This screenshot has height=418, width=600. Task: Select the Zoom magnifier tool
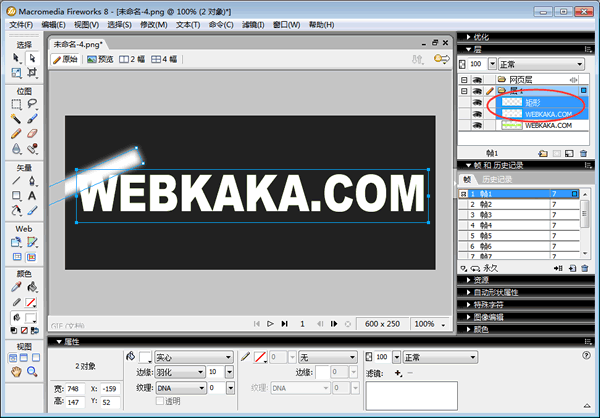point(33,372)
